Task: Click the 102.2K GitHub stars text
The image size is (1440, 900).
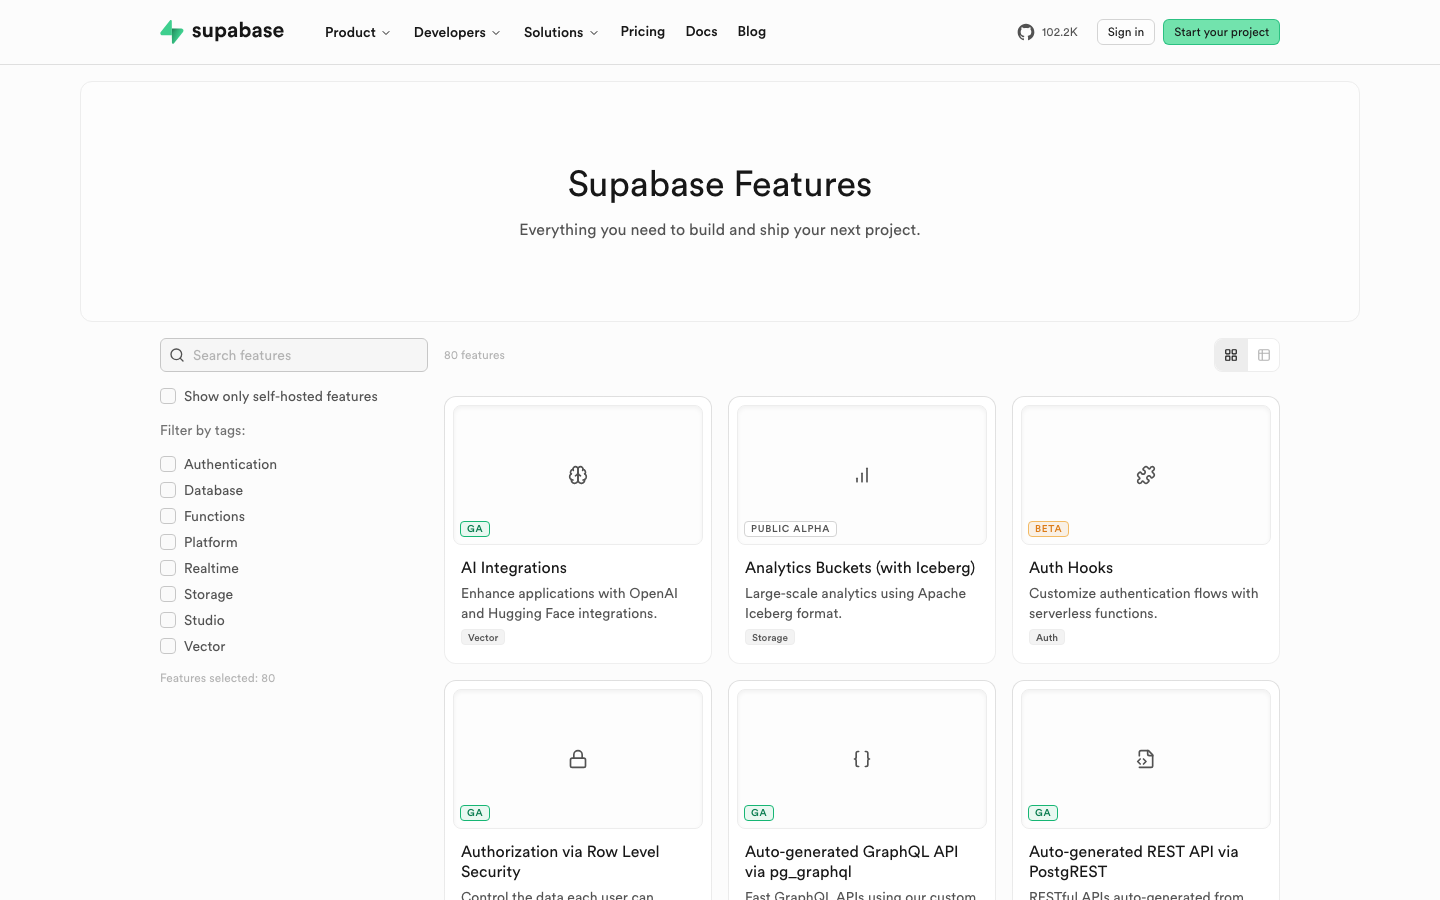Action: pyautogui.click(x=1059, y=32)
